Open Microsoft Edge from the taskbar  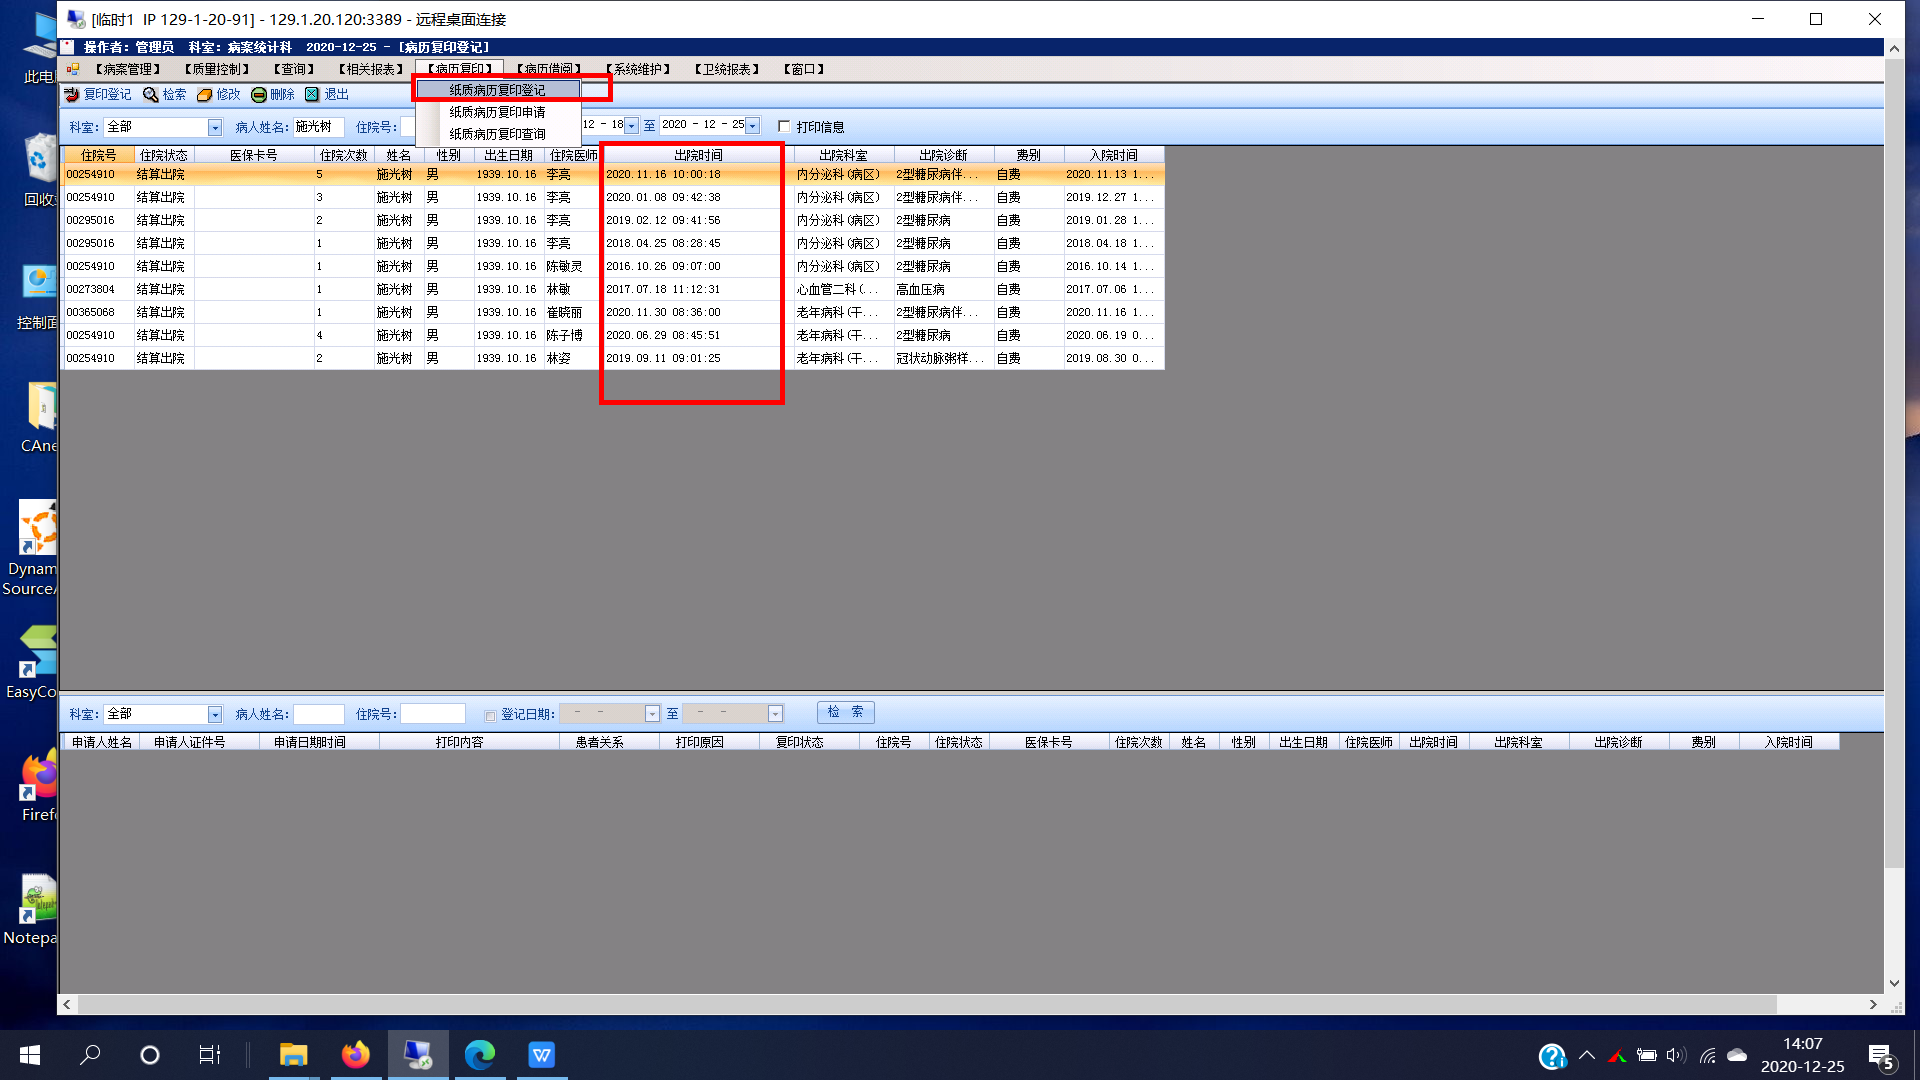pyautogui.click(x=480, y=1055)
